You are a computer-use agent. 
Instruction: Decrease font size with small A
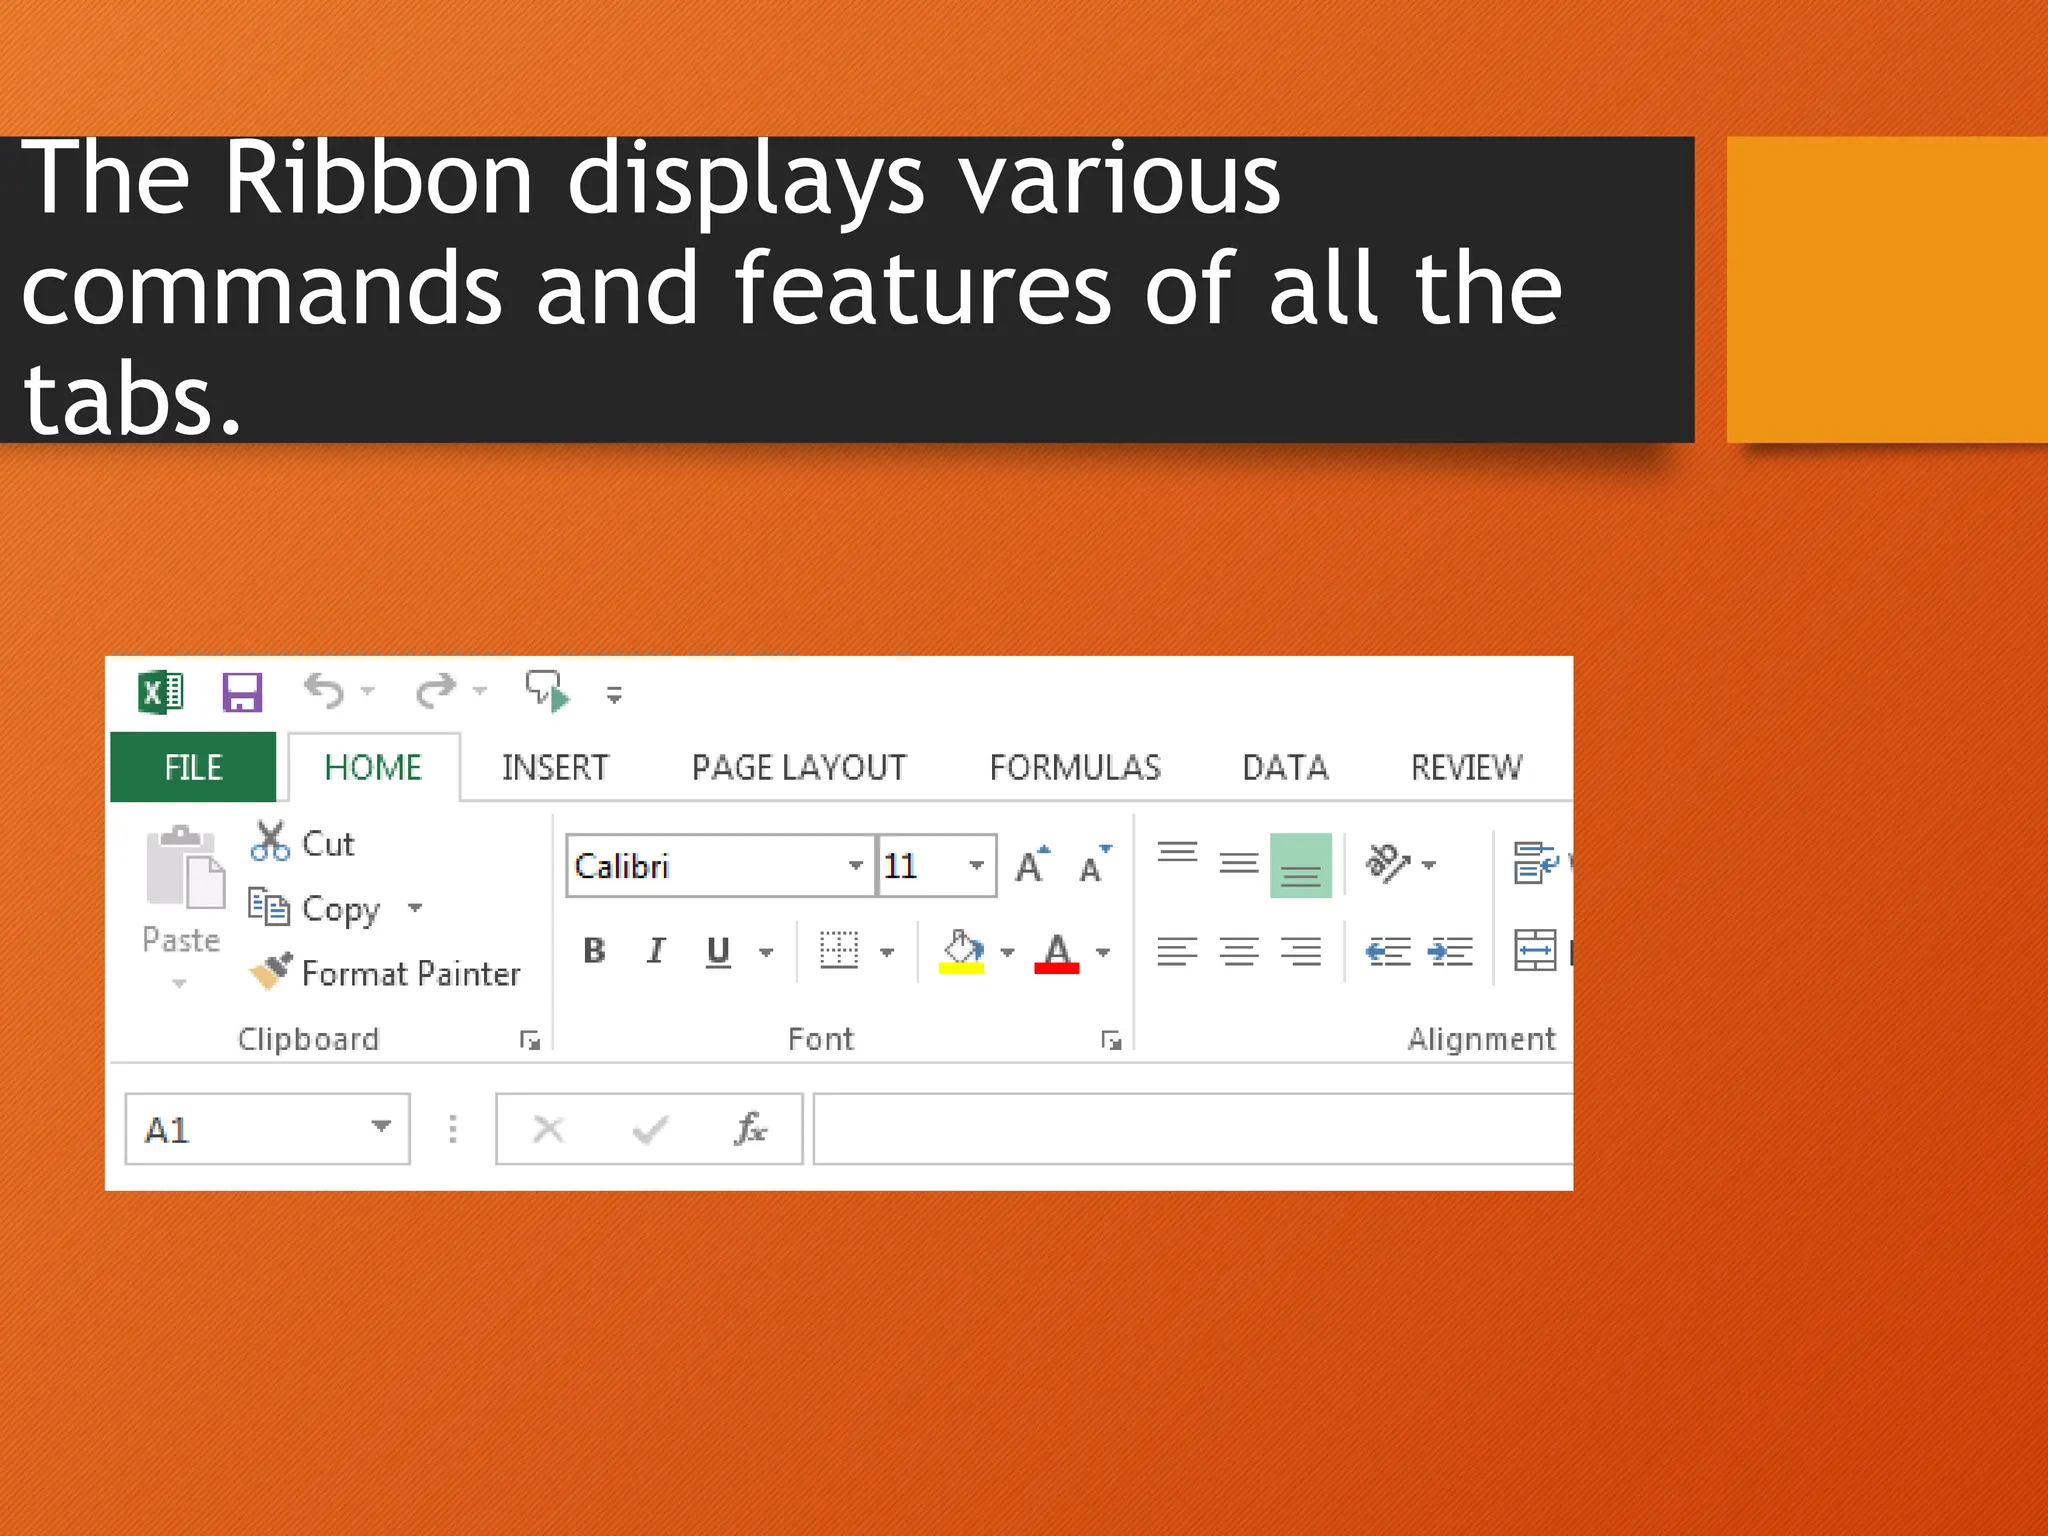point(1095,865)
